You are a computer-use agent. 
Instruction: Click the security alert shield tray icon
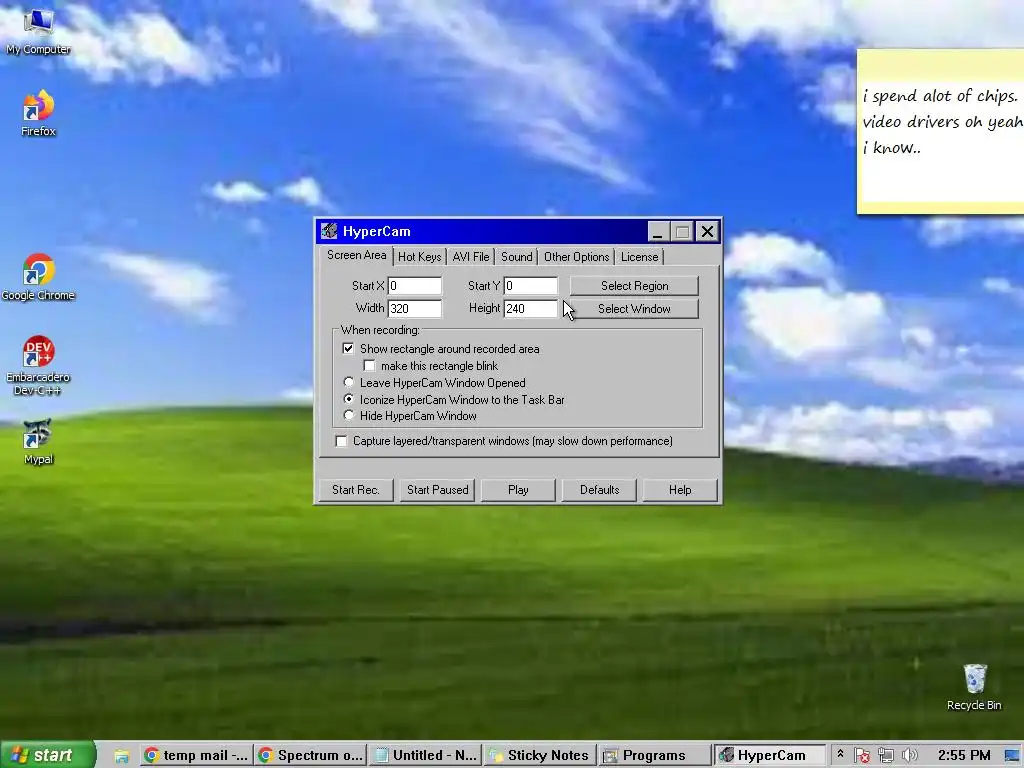tap(861, 756)
